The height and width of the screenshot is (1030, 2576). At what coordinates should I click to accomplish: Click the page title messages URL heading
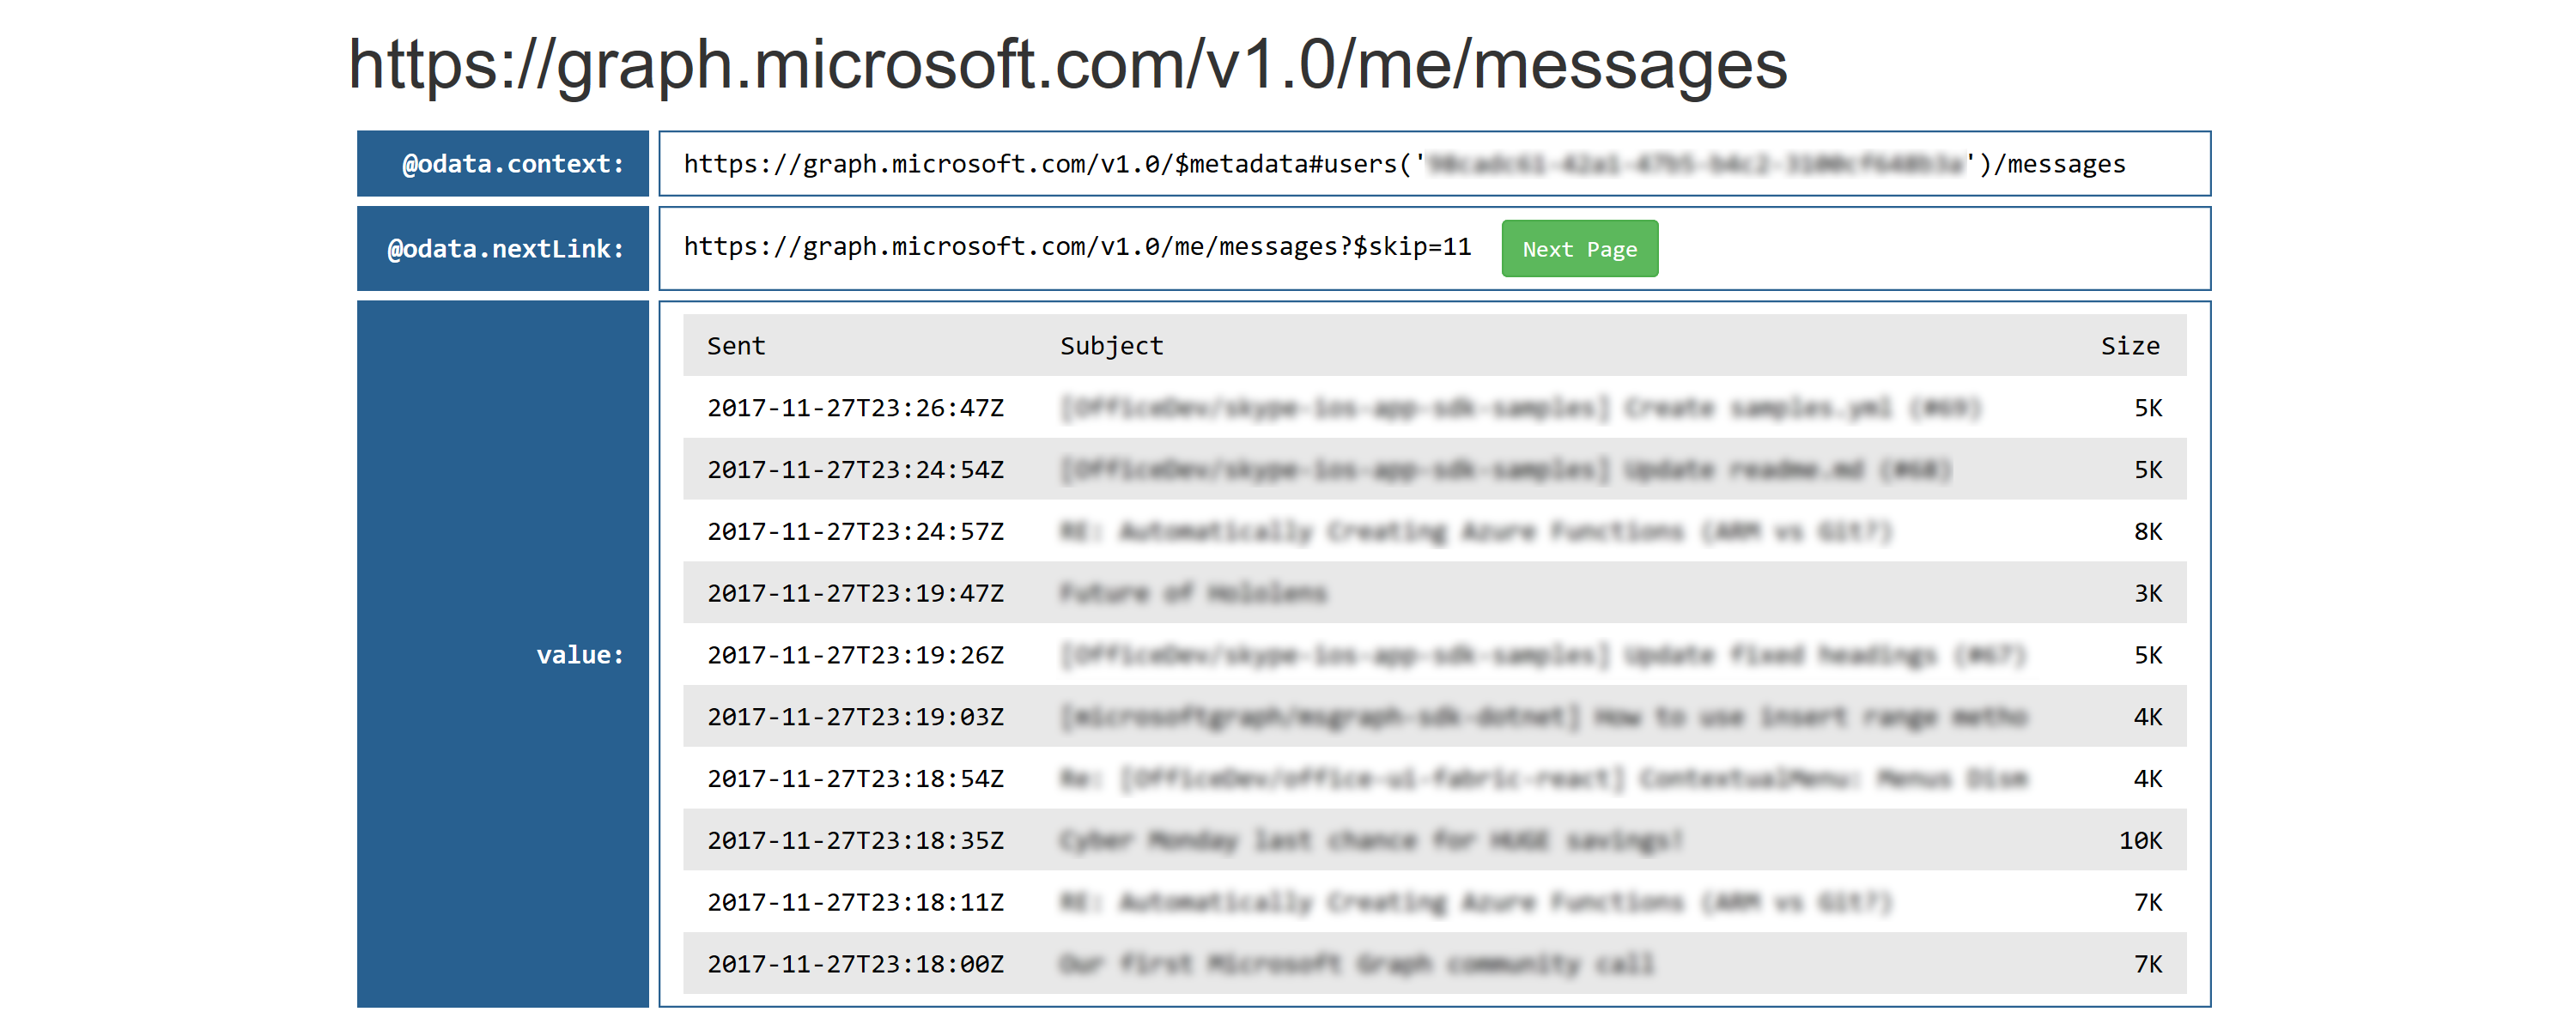[1067, 64]
